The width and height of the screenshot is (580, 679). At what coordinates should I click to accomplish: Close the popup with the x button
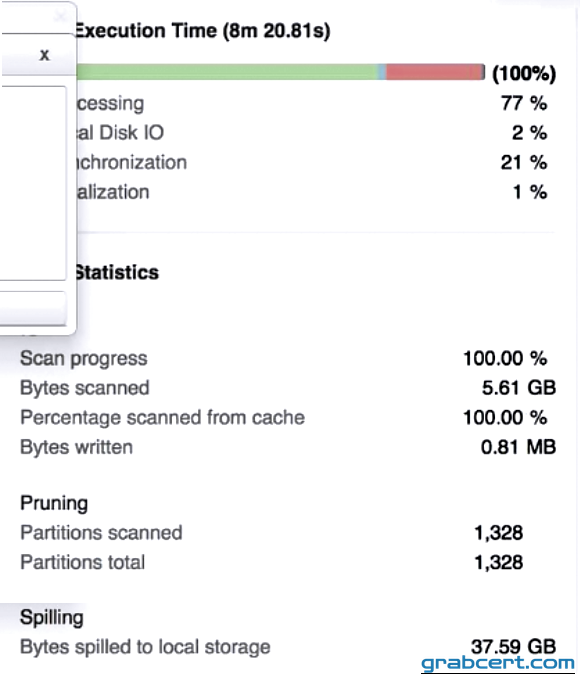point(44,55)
